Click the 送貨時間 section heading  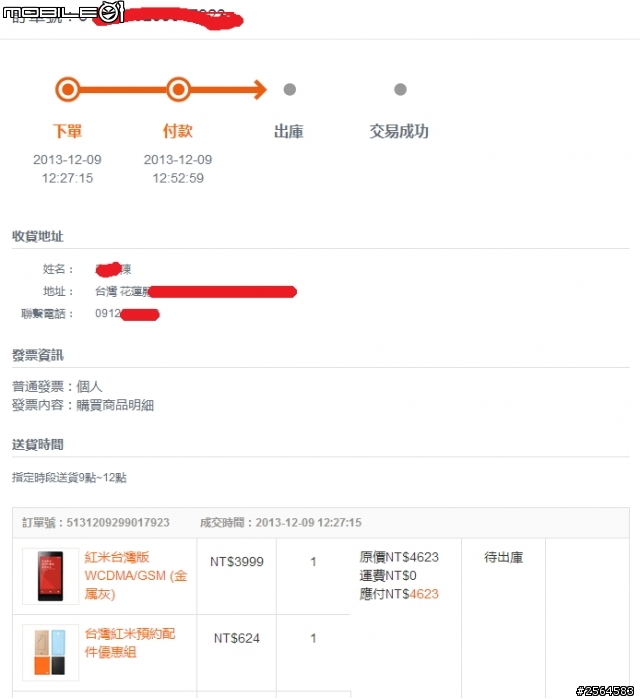tap(37, 444)
